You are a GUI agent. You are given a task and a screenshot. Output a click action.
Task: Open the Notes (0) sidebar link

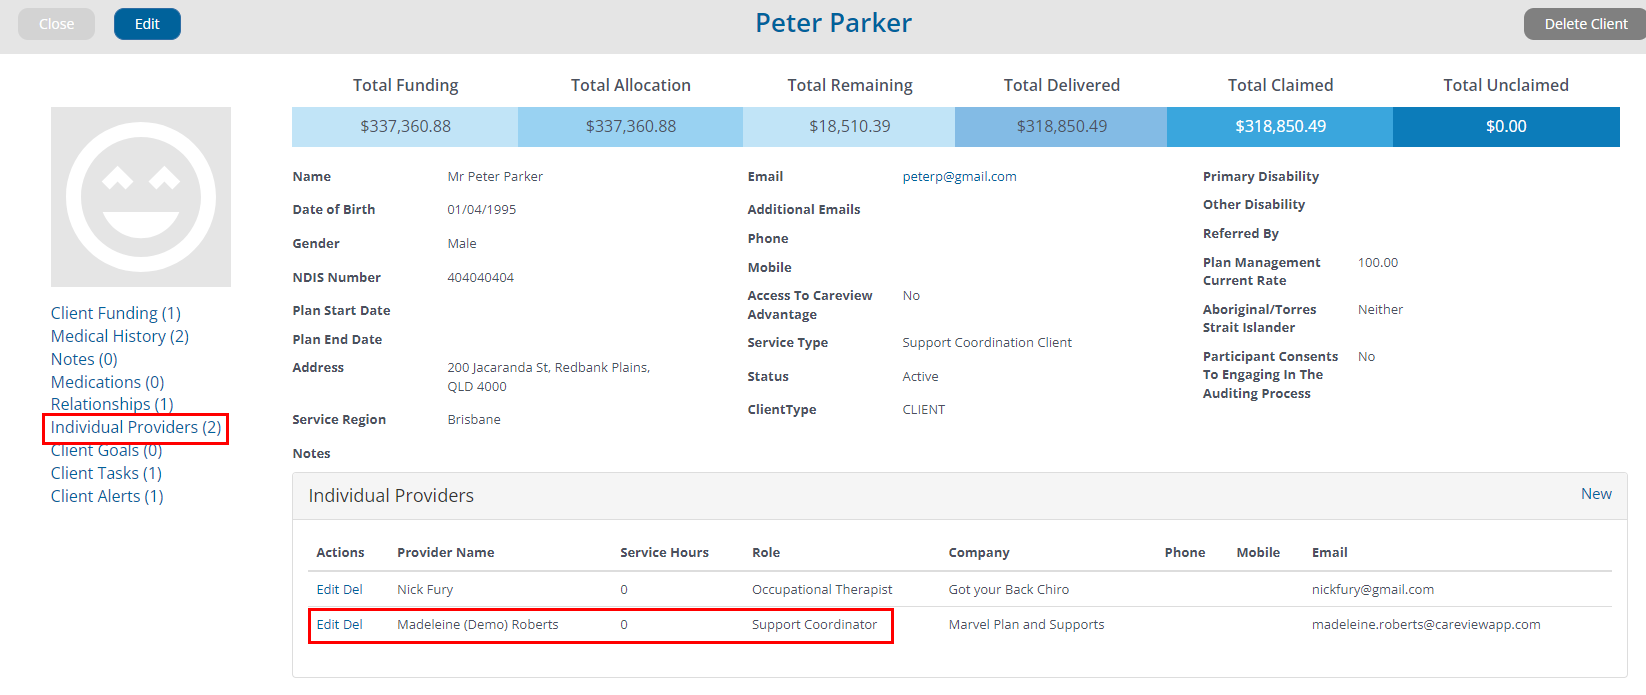tap(84, 359)
